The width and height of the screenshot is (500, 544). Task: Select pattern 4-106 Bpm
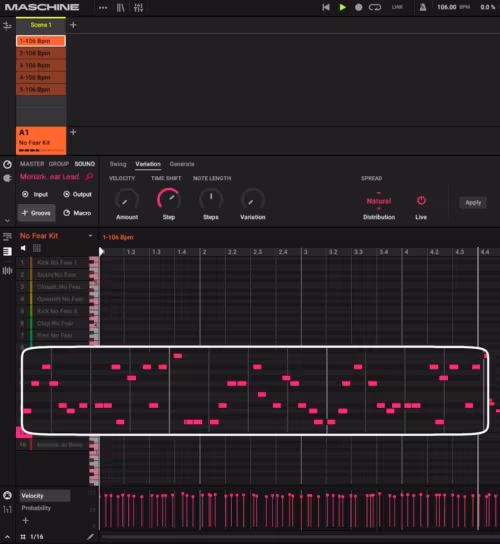(41, 77)
